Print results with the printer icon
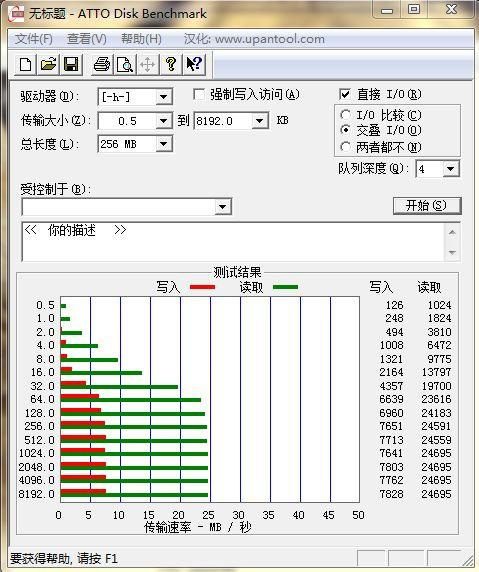This screenshot has width=479, height=572. (102, 65)
